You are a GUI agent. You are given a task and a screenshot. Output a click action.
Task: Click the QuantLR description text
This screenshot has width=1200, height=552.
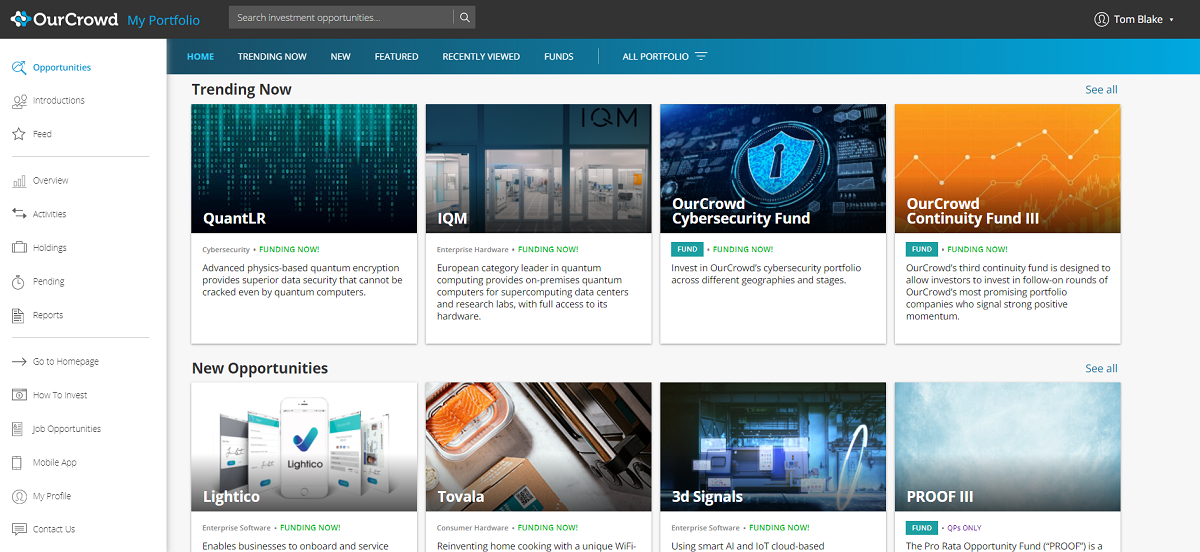pyautogui.click(x=302, y=280)
